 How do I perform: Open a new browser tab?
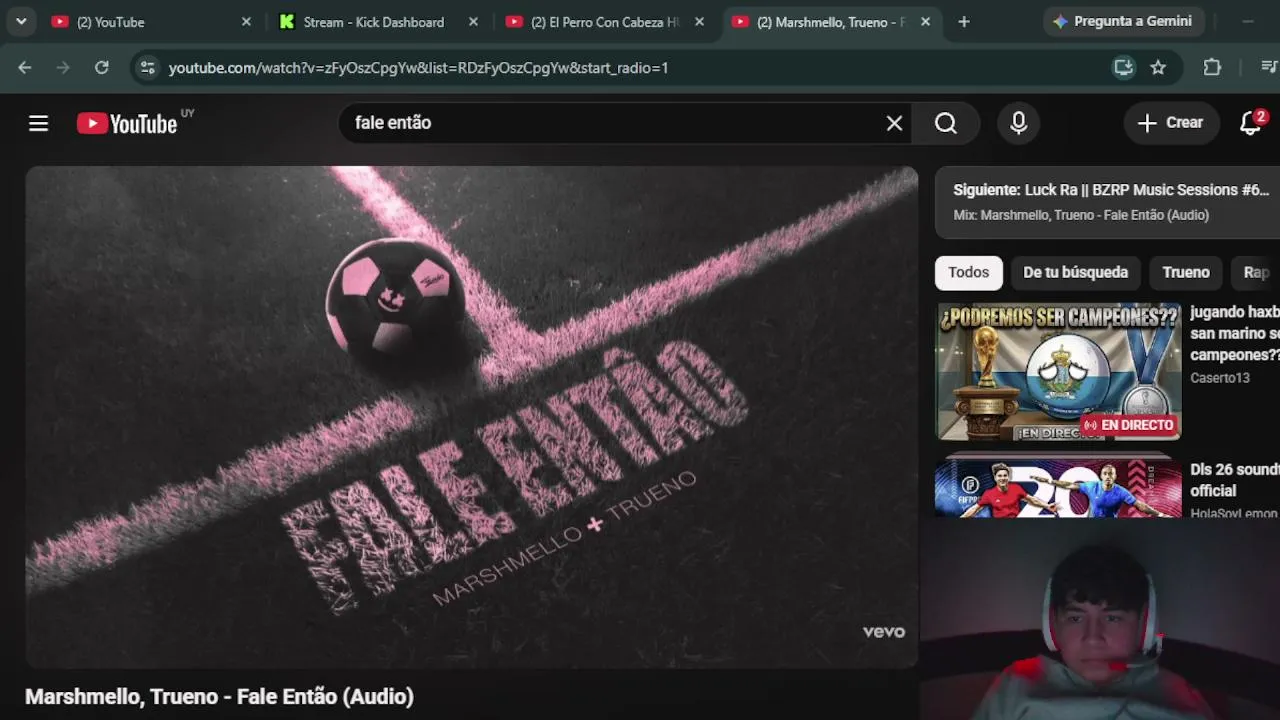point(964,22)
